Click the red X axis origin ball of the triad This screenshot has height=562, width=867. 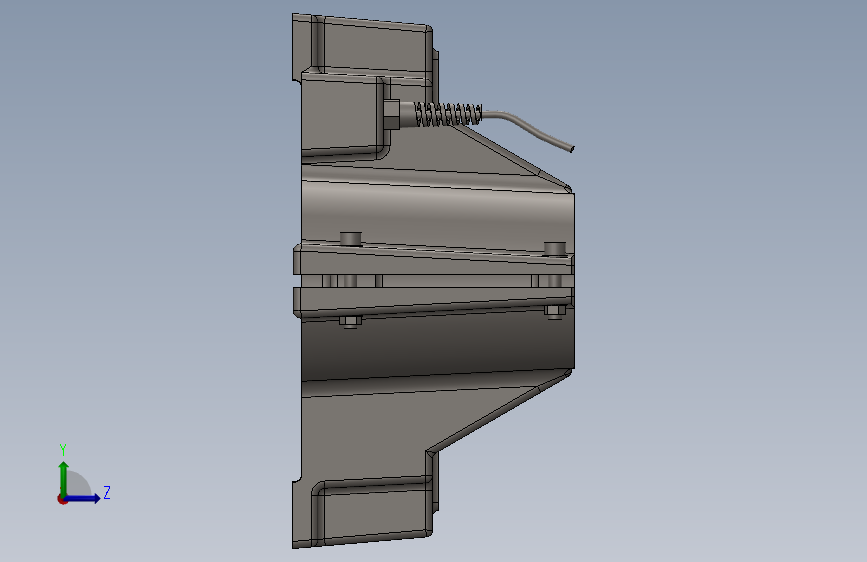pos(62,499)
